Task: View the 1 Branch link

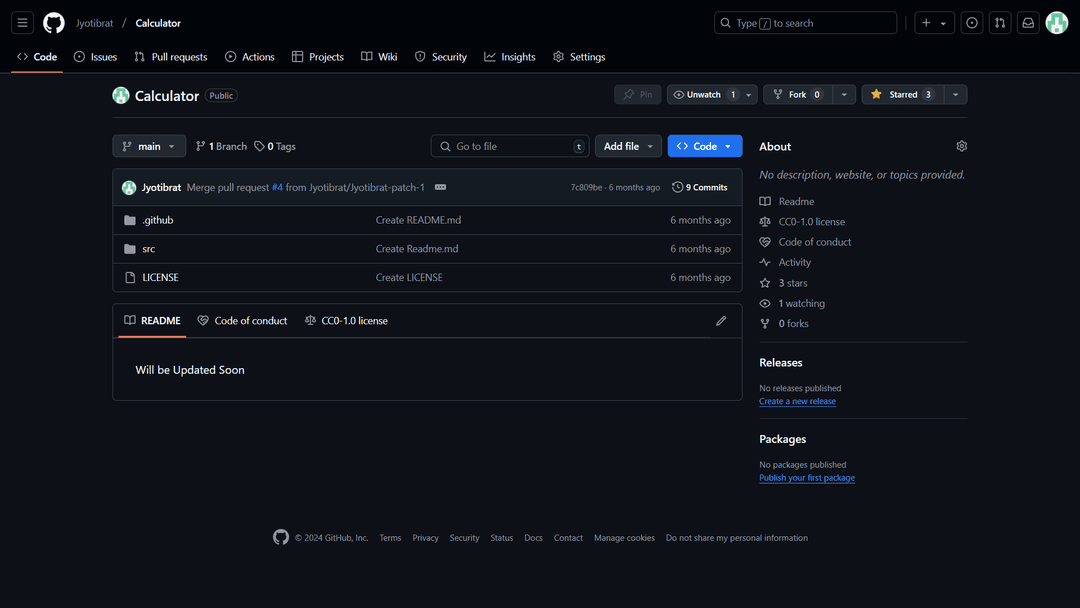Action: tap(221, 146)
